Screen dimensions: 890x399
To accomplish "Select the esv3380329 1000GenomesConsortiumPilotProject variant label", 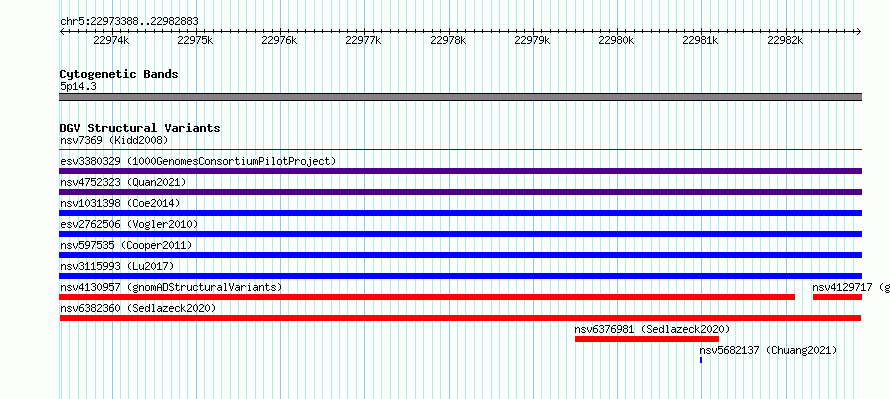I will 198,161.
